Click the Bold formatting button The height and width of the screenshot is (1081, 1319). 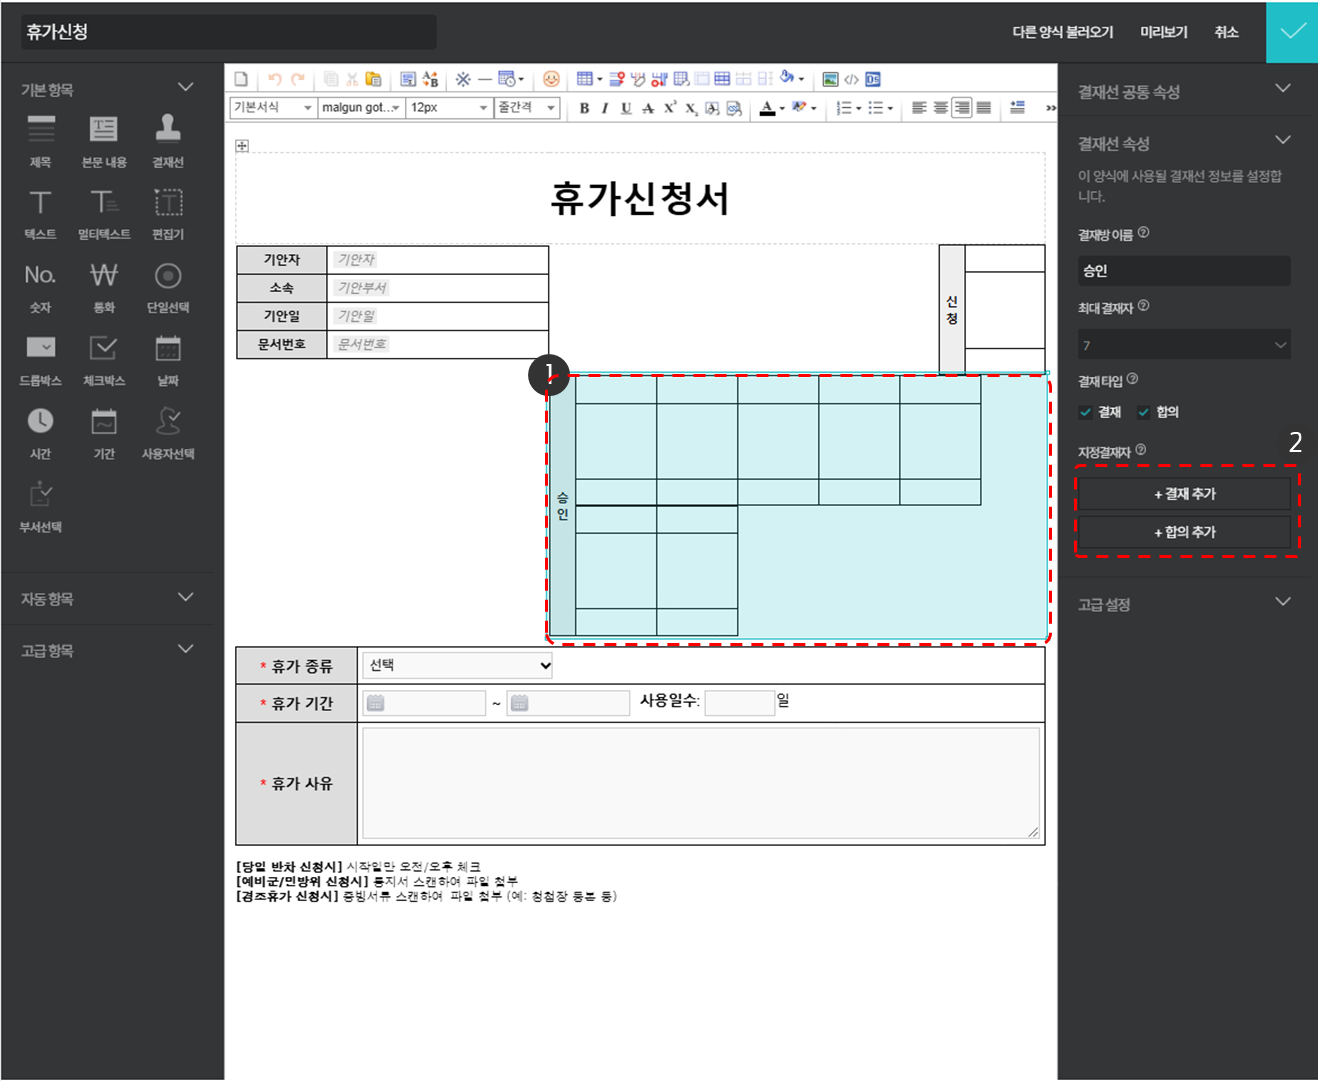(x=584, y=108)
